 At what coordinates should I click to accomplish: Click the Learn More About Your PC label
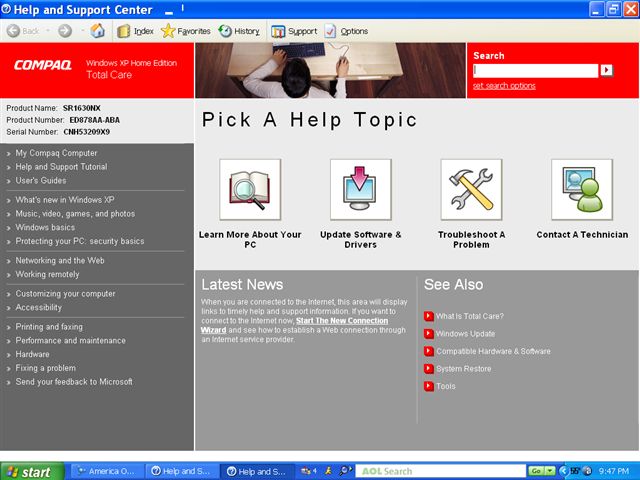tap(250, 240)
